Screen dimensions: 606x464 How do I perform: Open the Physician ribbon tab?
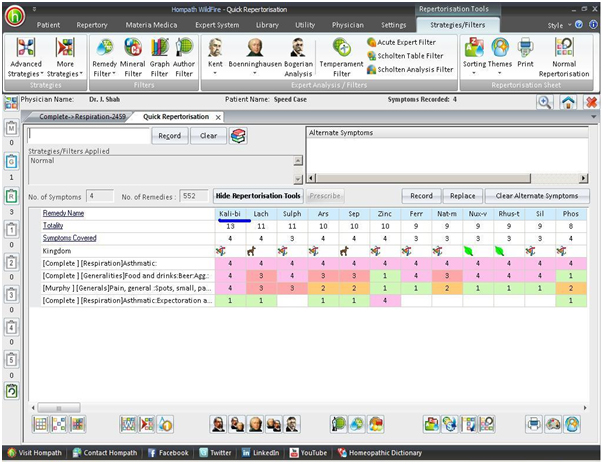click(x=348, y=25)
